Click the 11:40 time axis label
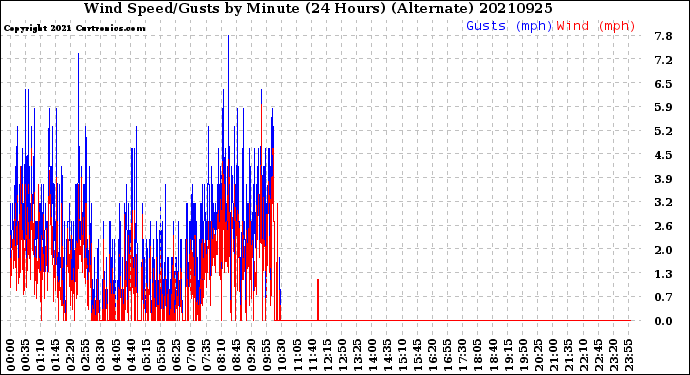Screen dimensions: 690x375 312,355
